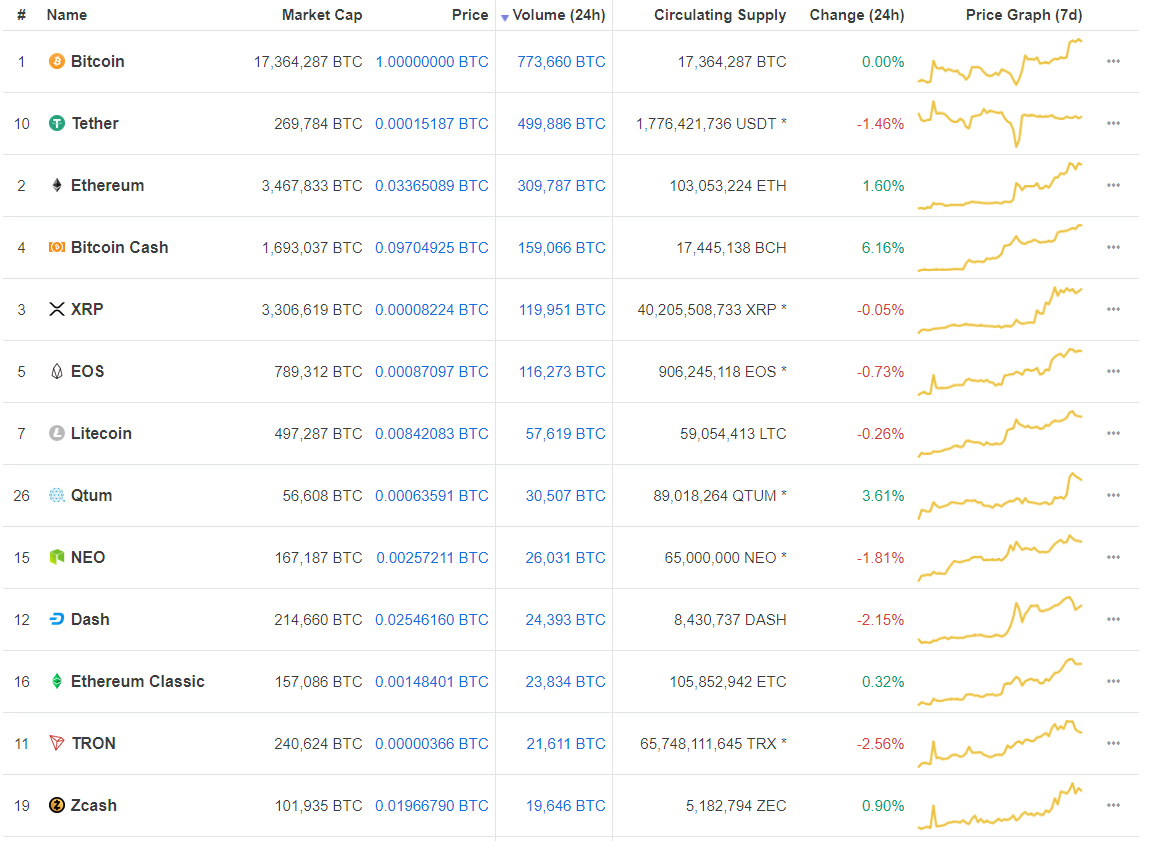Viewport: 1166px width, 841px height.
Task: Open more options menu for Ethereum row
Action: click(x=1112, y=185)
